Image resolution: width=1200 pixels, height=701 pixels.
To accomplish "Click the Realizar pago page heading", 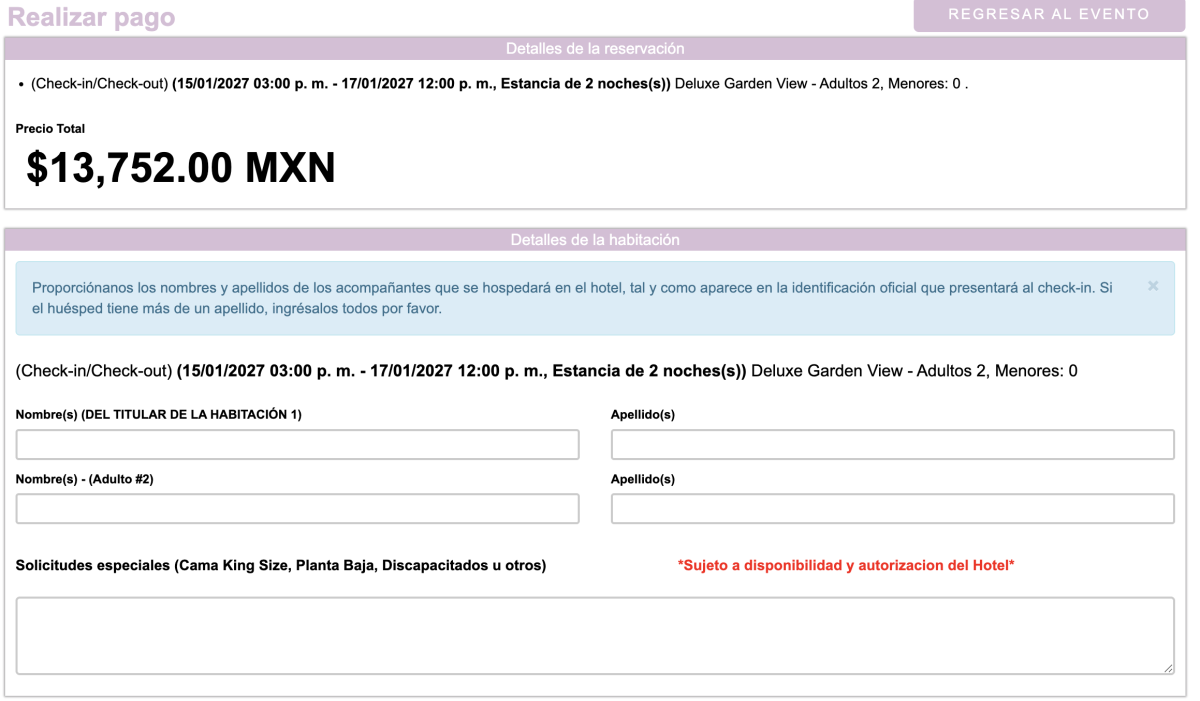I will tap(91, 18).
